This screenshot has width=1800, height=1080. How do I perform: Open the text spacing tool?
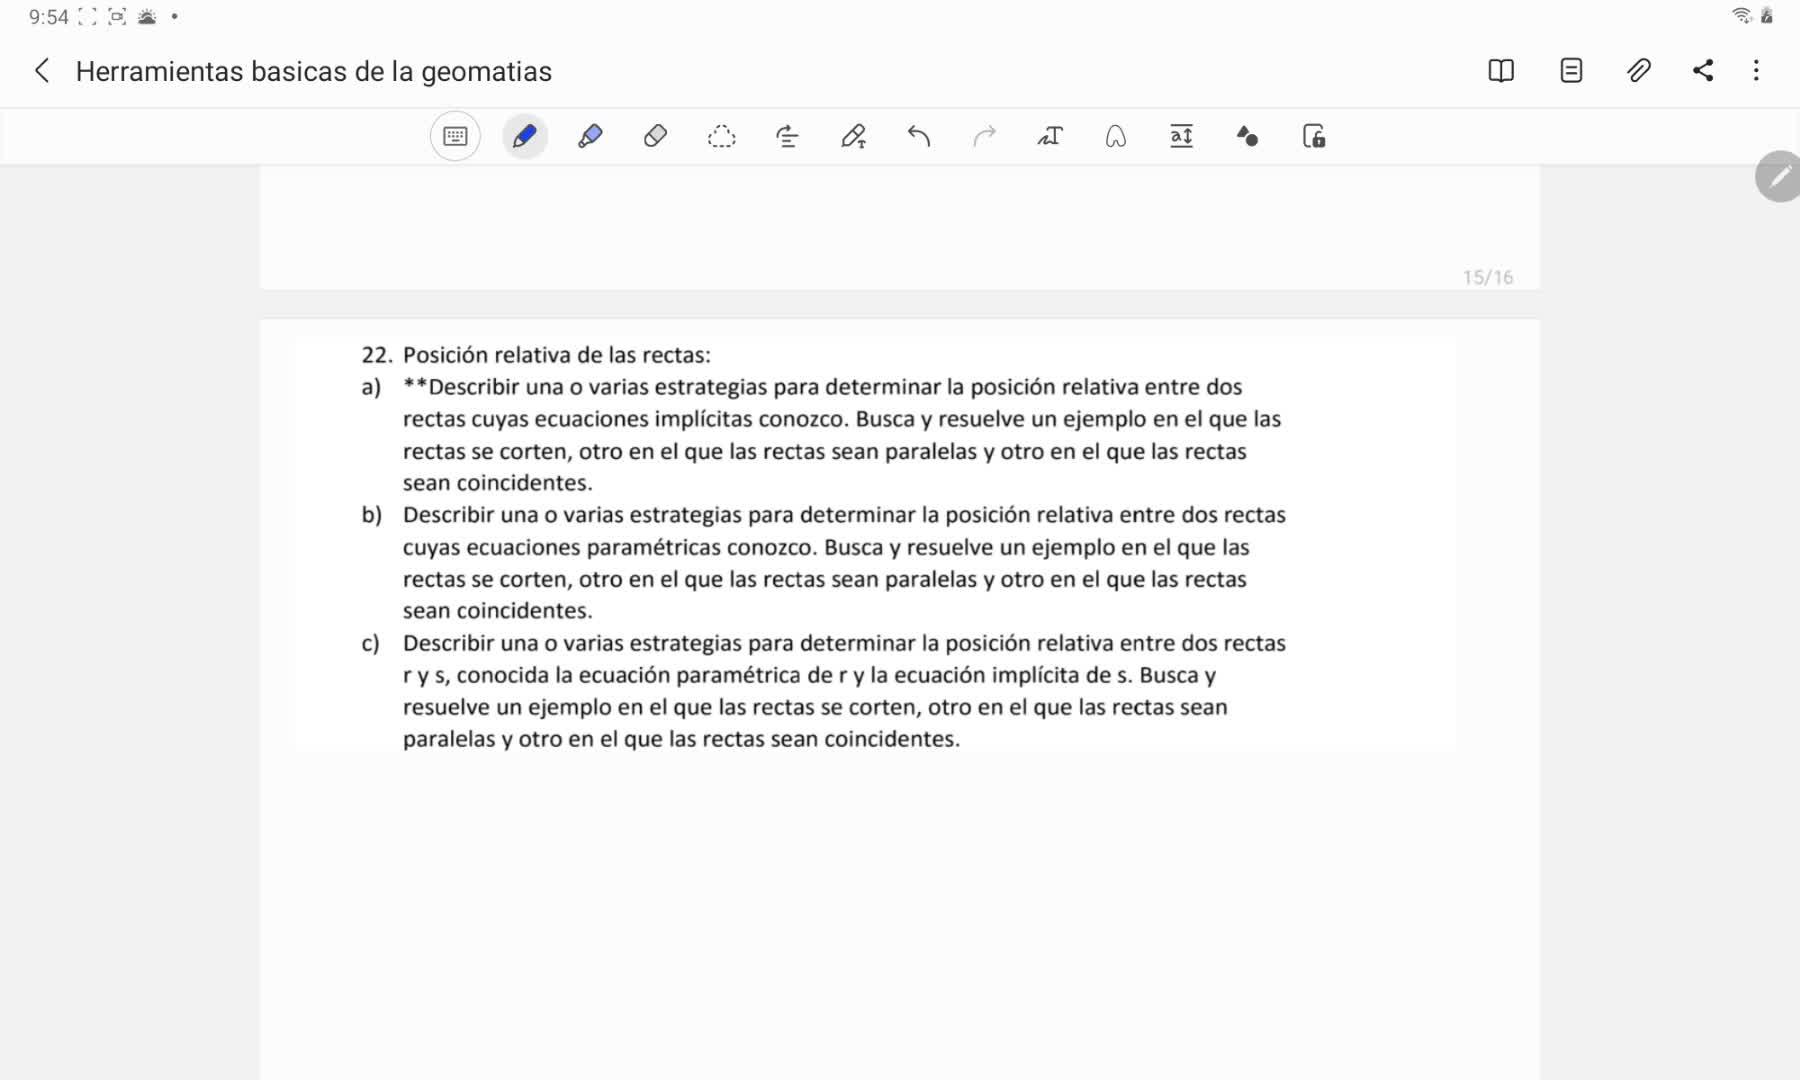point(1181,136)
